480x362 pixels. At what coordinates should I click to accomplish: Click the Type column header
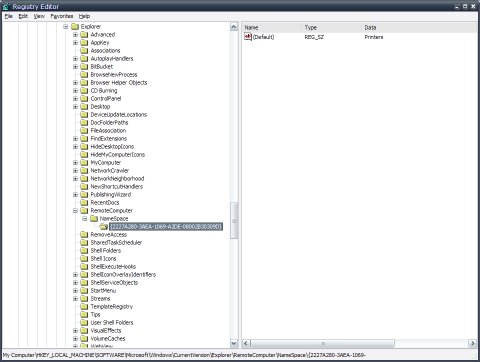click(x=332, y=28)
